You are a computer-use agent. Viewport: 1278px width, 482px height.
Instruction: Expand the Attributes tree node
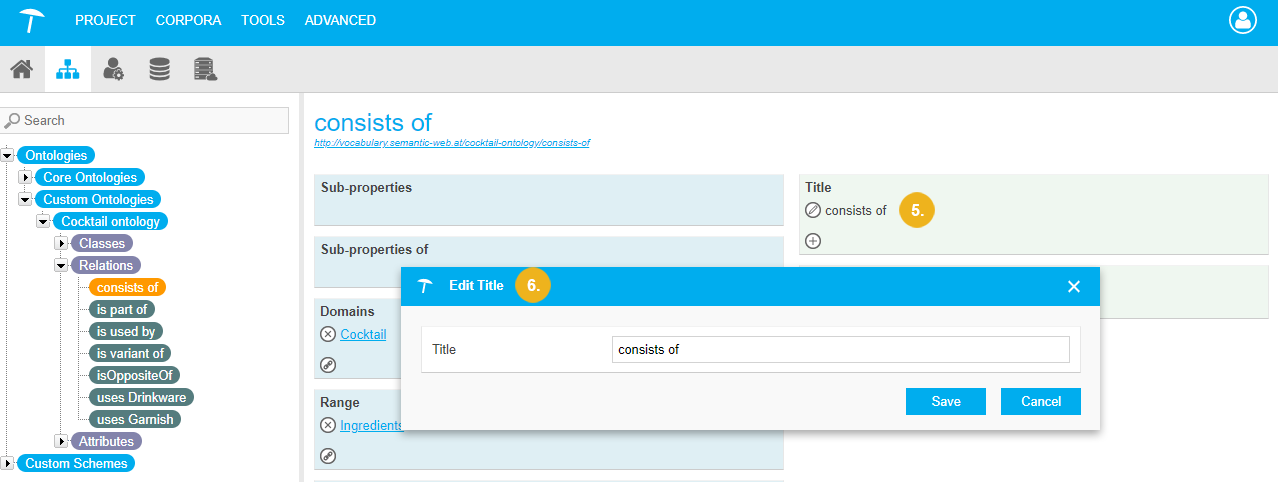pyautogui.click(x=62, y=442)
